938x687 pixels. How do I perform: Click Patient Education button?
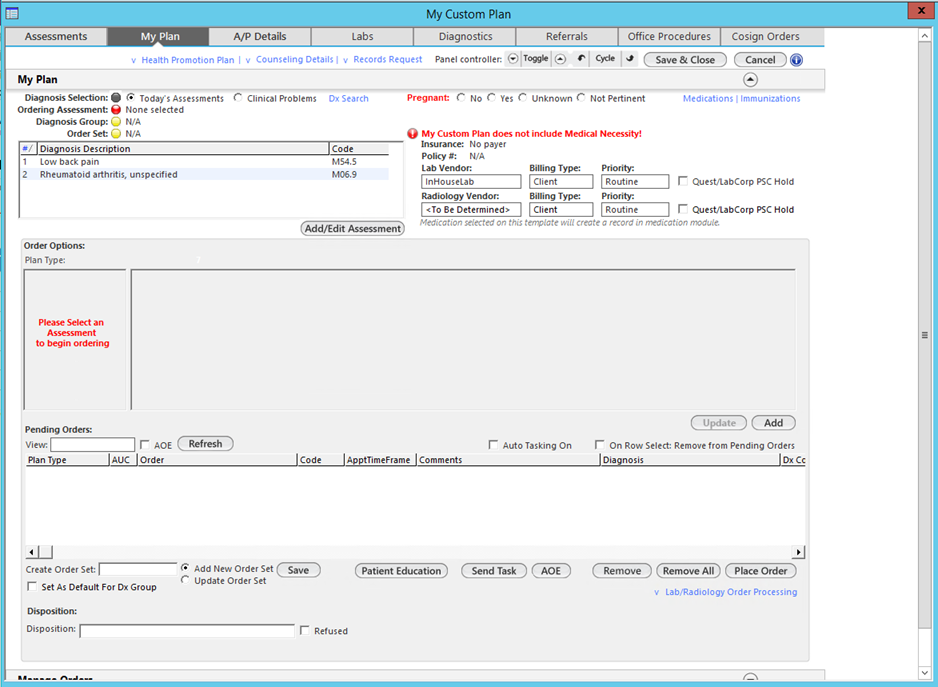click(401, 571)
